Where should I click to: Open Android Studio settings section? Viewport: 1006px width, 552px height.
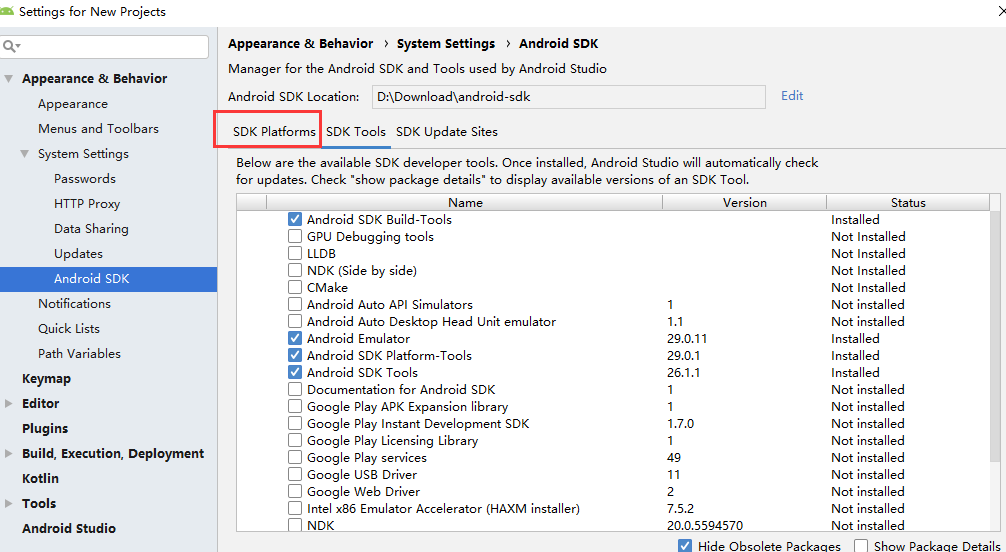pyautogui.click(x=69, y=529)
